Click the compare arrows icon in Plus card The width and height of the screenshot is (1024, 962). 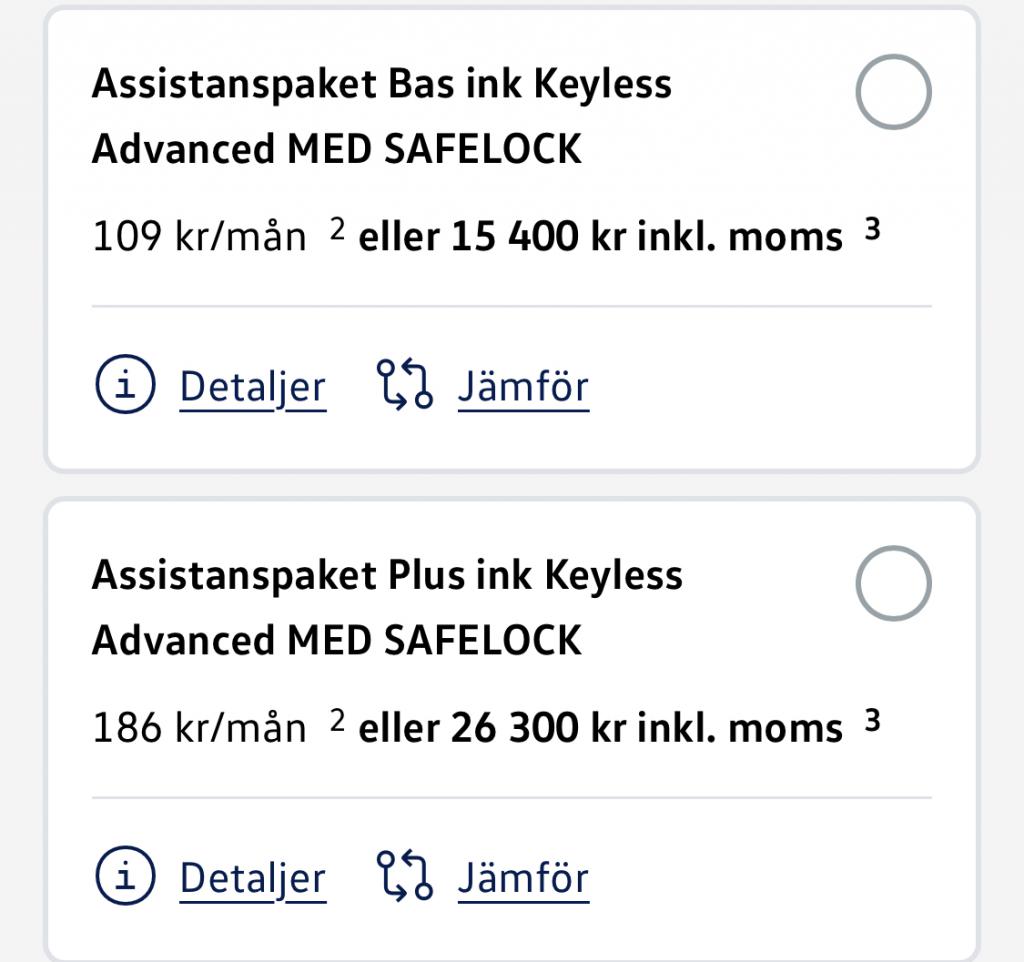coord(405,875)
